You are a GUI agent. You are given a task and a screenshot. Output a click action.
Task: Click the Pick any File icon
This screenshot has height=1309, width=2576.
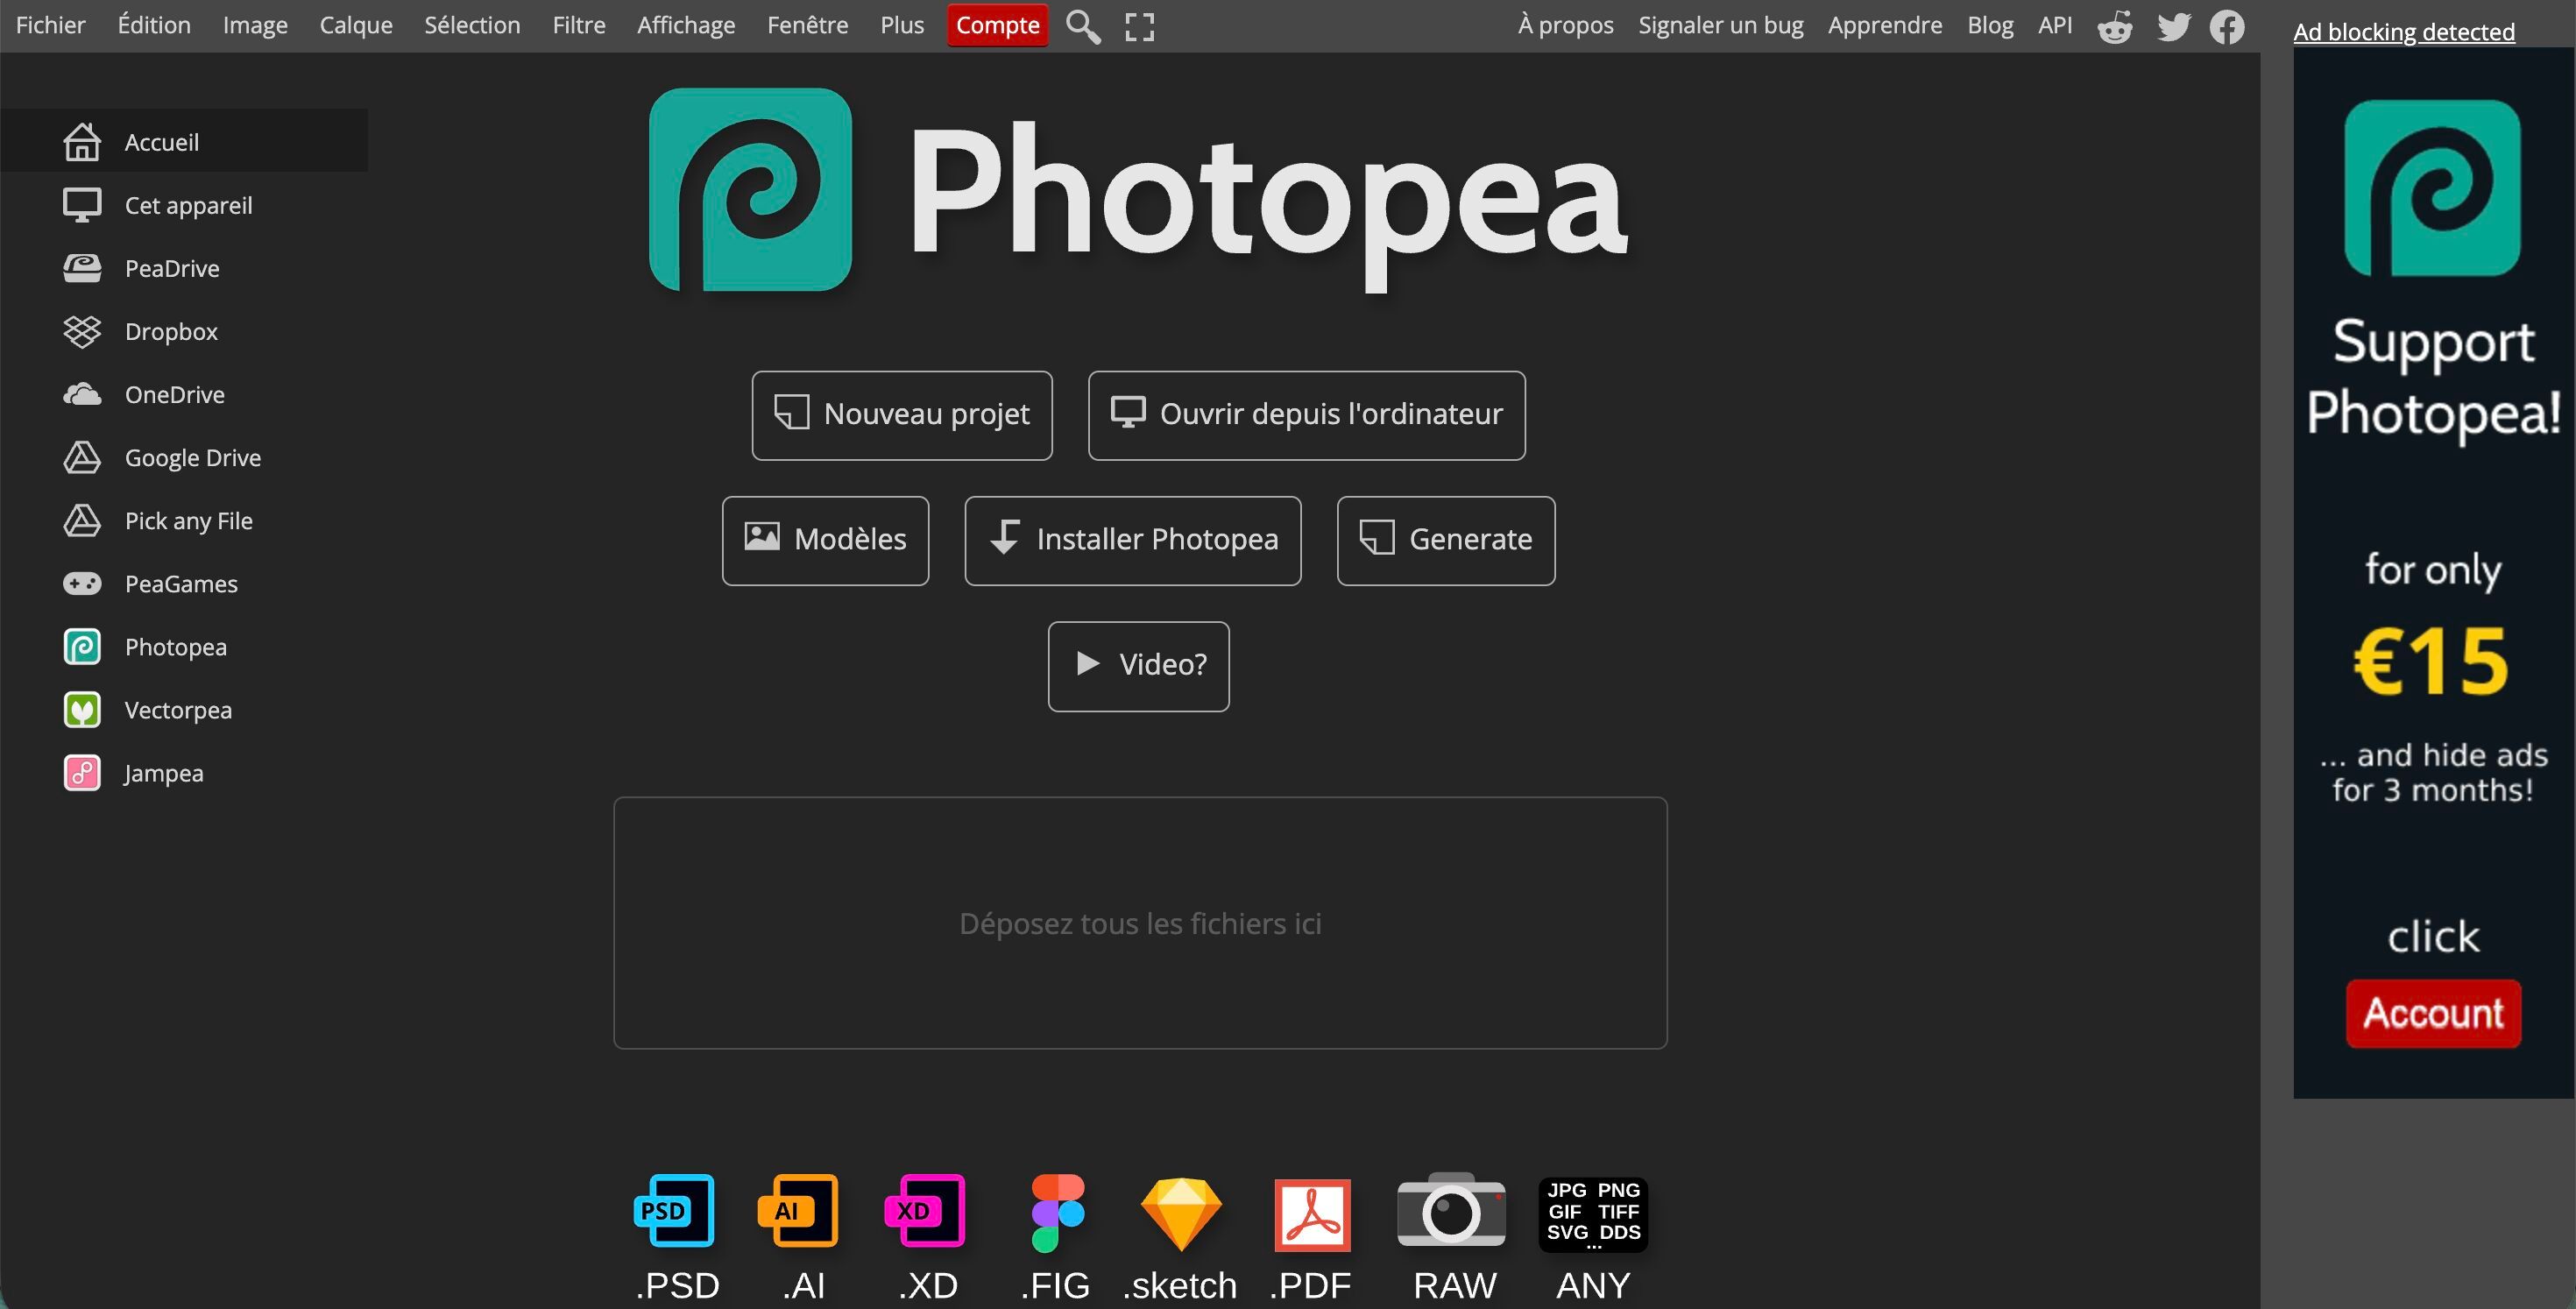point(82,520)
